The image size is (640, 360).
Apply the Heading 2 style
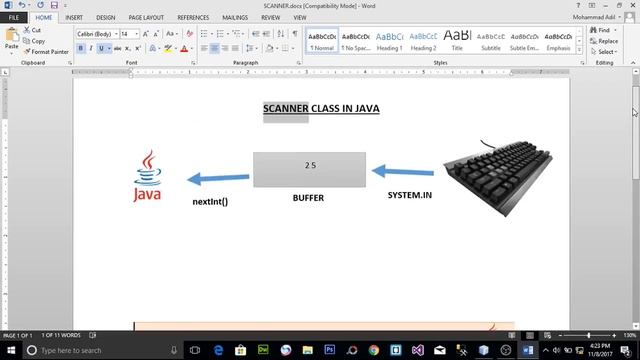[423, 41]
